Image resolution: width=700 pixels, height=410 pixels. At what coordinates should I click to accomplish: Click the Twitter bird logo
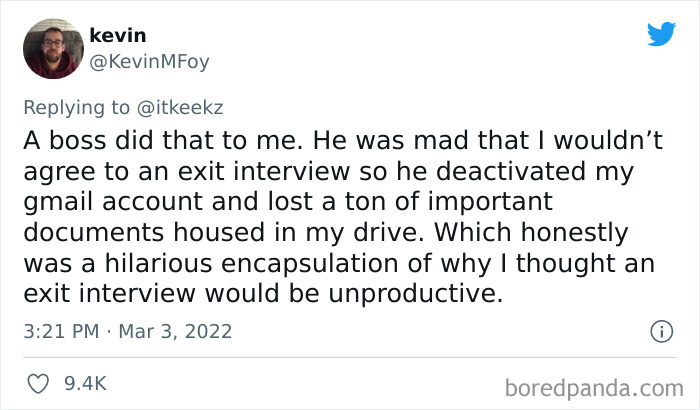tap(661, 34)
